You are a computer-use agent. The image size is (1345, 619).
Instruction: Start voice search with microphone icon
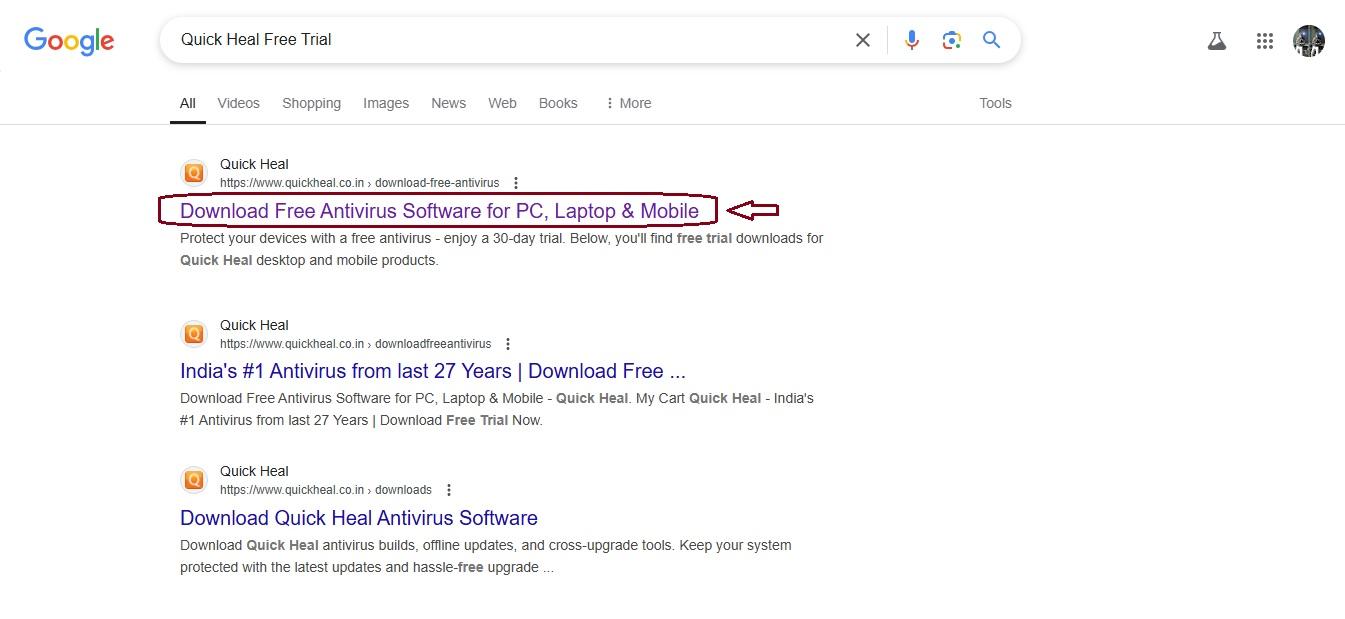pyautogui.click(x=911, y=40)
